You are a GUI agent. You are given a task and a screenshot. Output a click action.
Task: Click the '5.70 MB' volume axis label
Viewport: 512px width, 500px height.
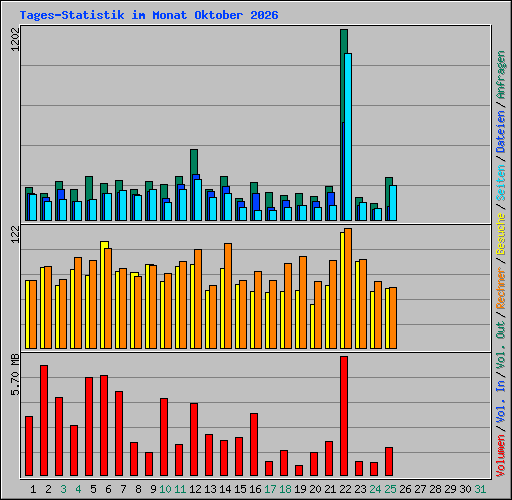click(x=15, y=375)
